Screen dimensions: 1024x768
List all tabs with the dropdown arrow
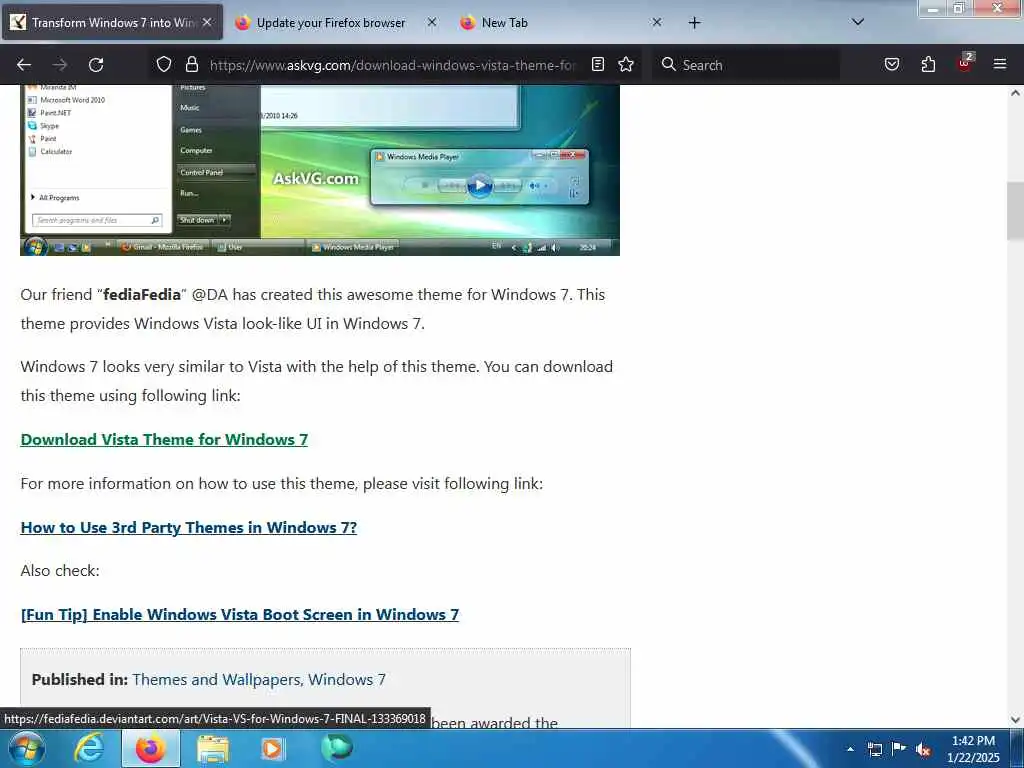pos(858,22)
